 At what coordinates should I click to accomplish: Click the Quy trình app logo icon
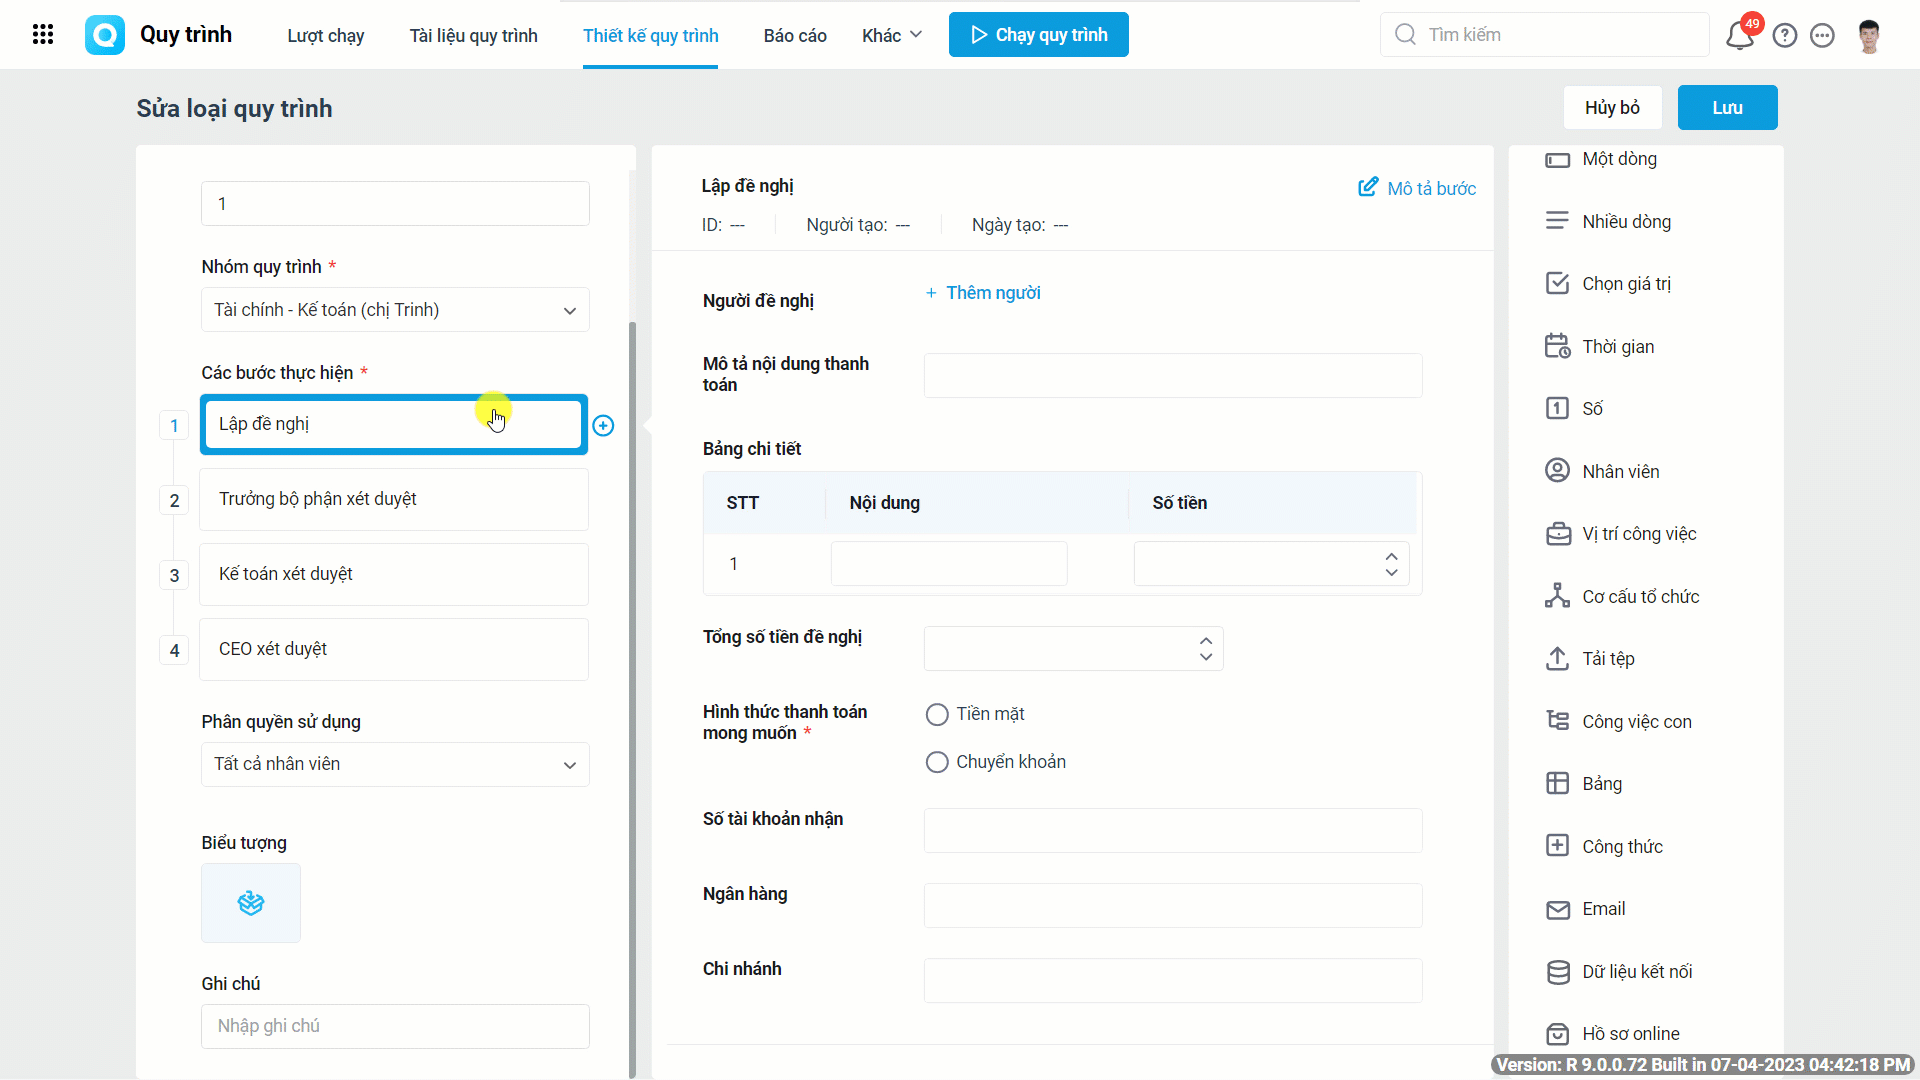click(x=105, y=35)
